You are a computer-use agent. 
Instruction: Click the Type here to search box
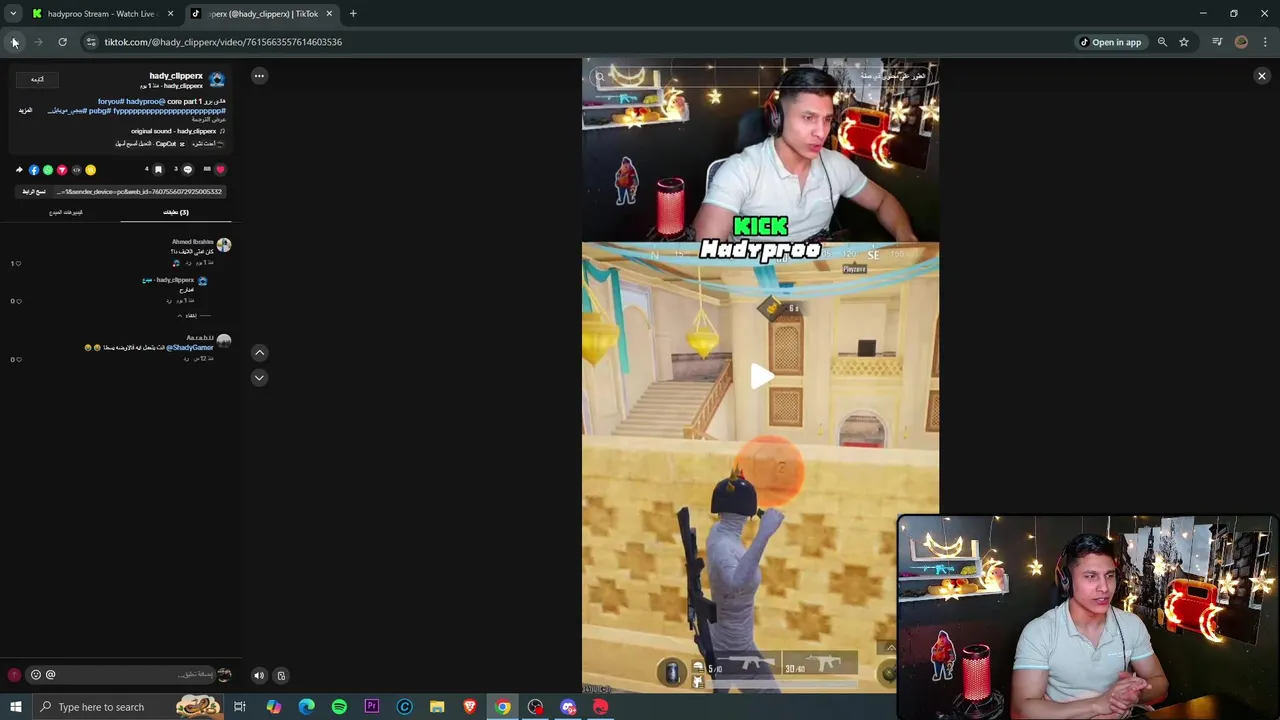(x=127, y=707)
